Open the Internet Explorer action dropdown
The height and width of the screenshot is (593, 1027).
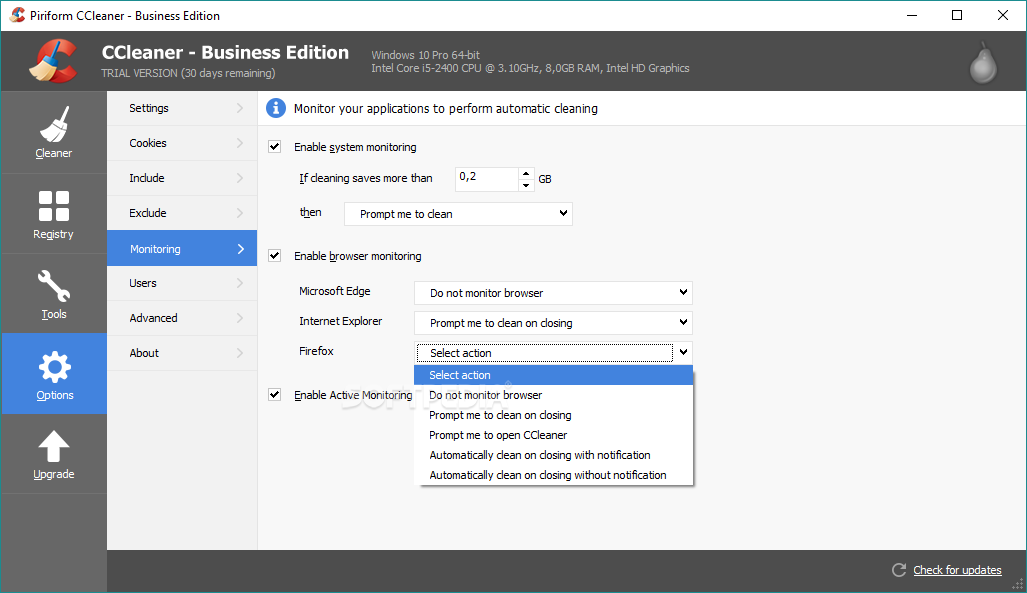pos(553,323)
